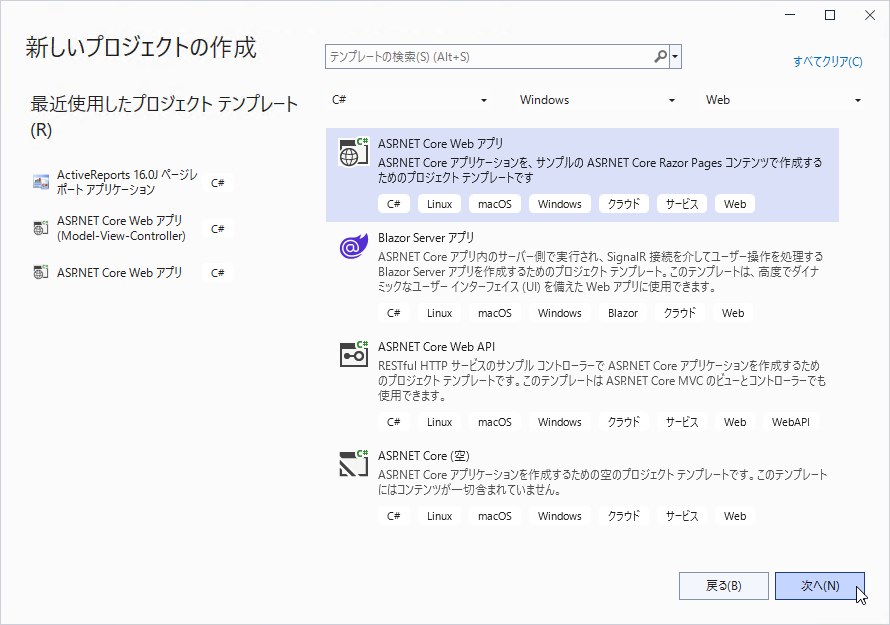Select the Blazor Server アプリ template title
The image size is (890, 625).
pos(426,238)
